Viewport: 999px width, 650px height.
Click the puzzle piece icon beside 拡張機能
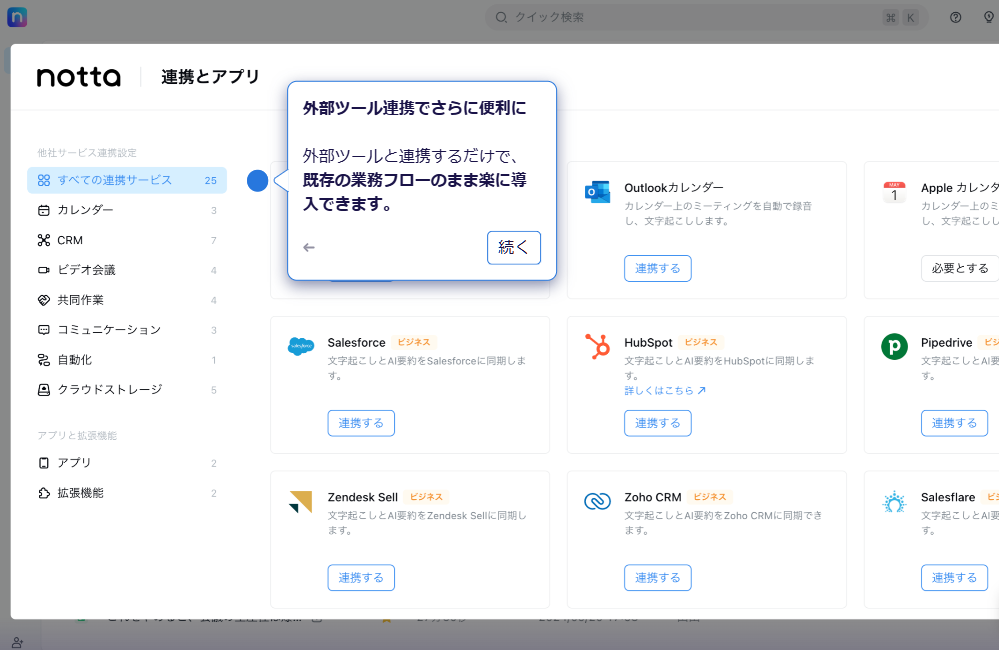pos(43,493)
